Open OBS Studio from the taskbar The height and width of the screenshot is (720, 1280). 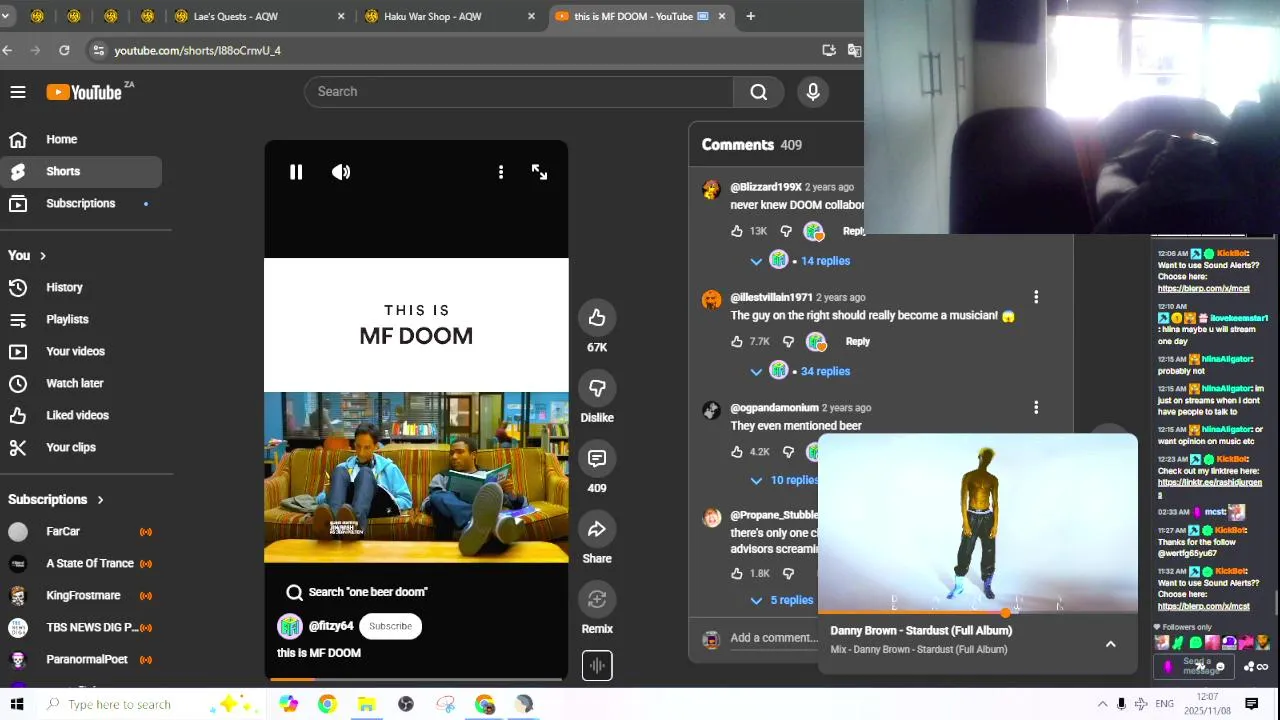(406, 704)
